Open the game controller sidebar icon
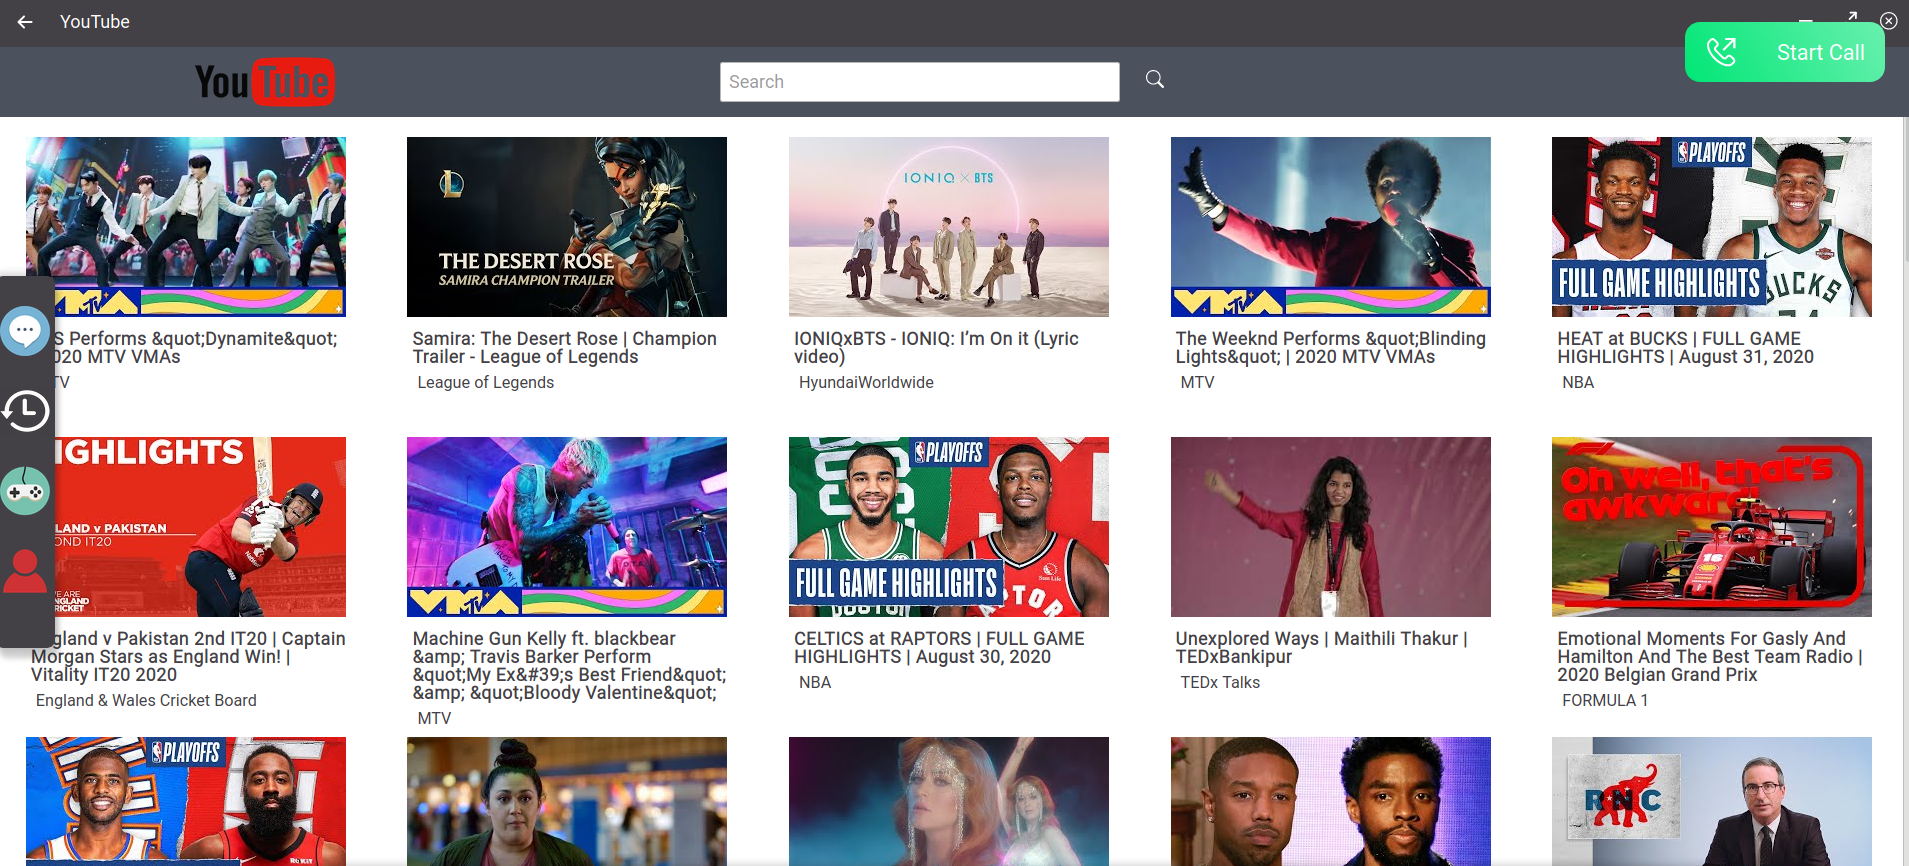This screenshot has width=1909, height=866. tap(25, 491)
